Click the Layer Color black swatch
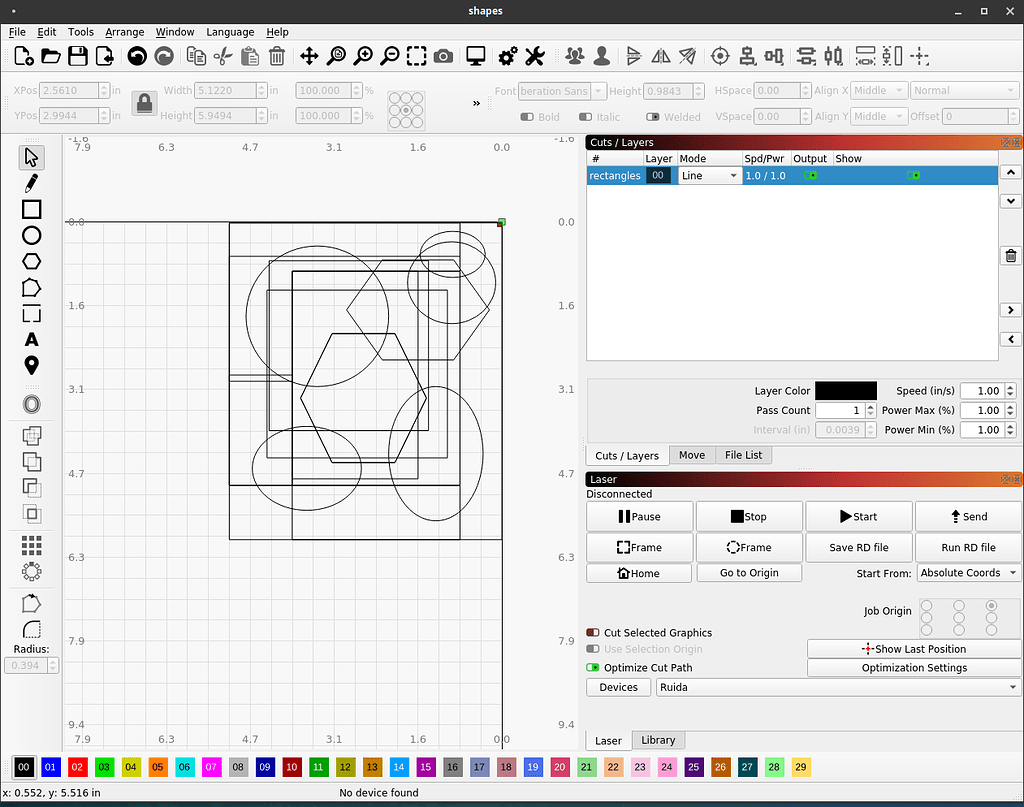Screen dimensions: 1024x807 coord(846,390)
